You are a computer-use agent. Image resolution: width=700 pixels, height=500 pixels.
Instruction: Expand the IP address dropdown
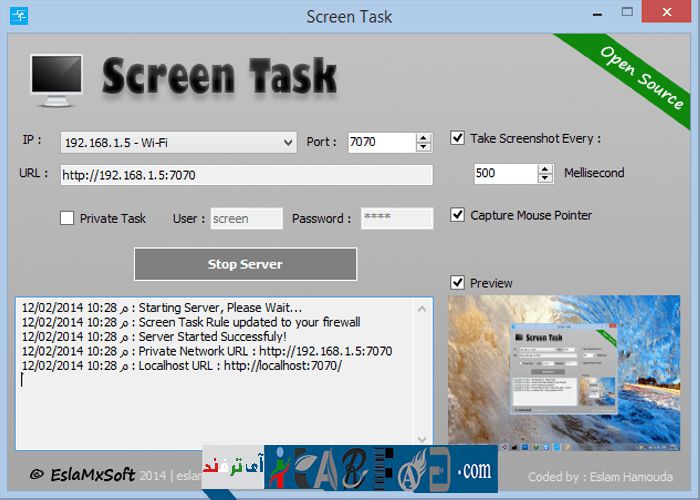click(288, 143)
